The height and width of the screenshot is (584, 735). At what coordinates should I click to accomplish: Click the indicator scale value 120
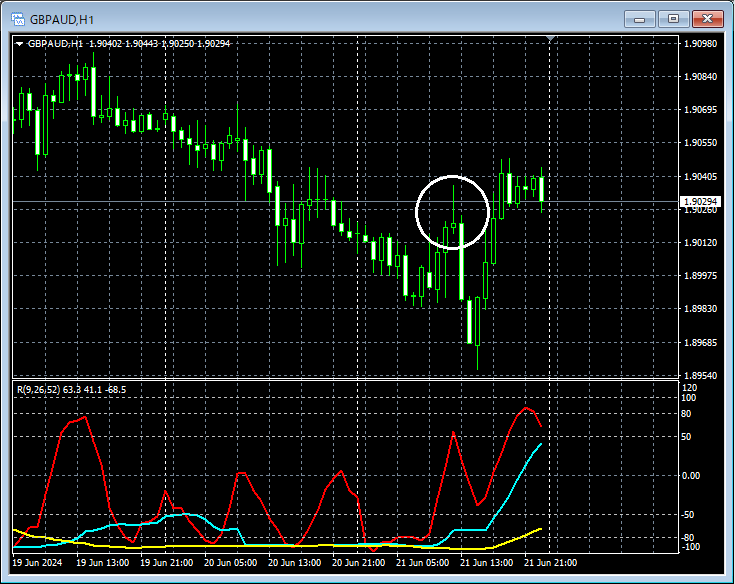tap(690, 388)
